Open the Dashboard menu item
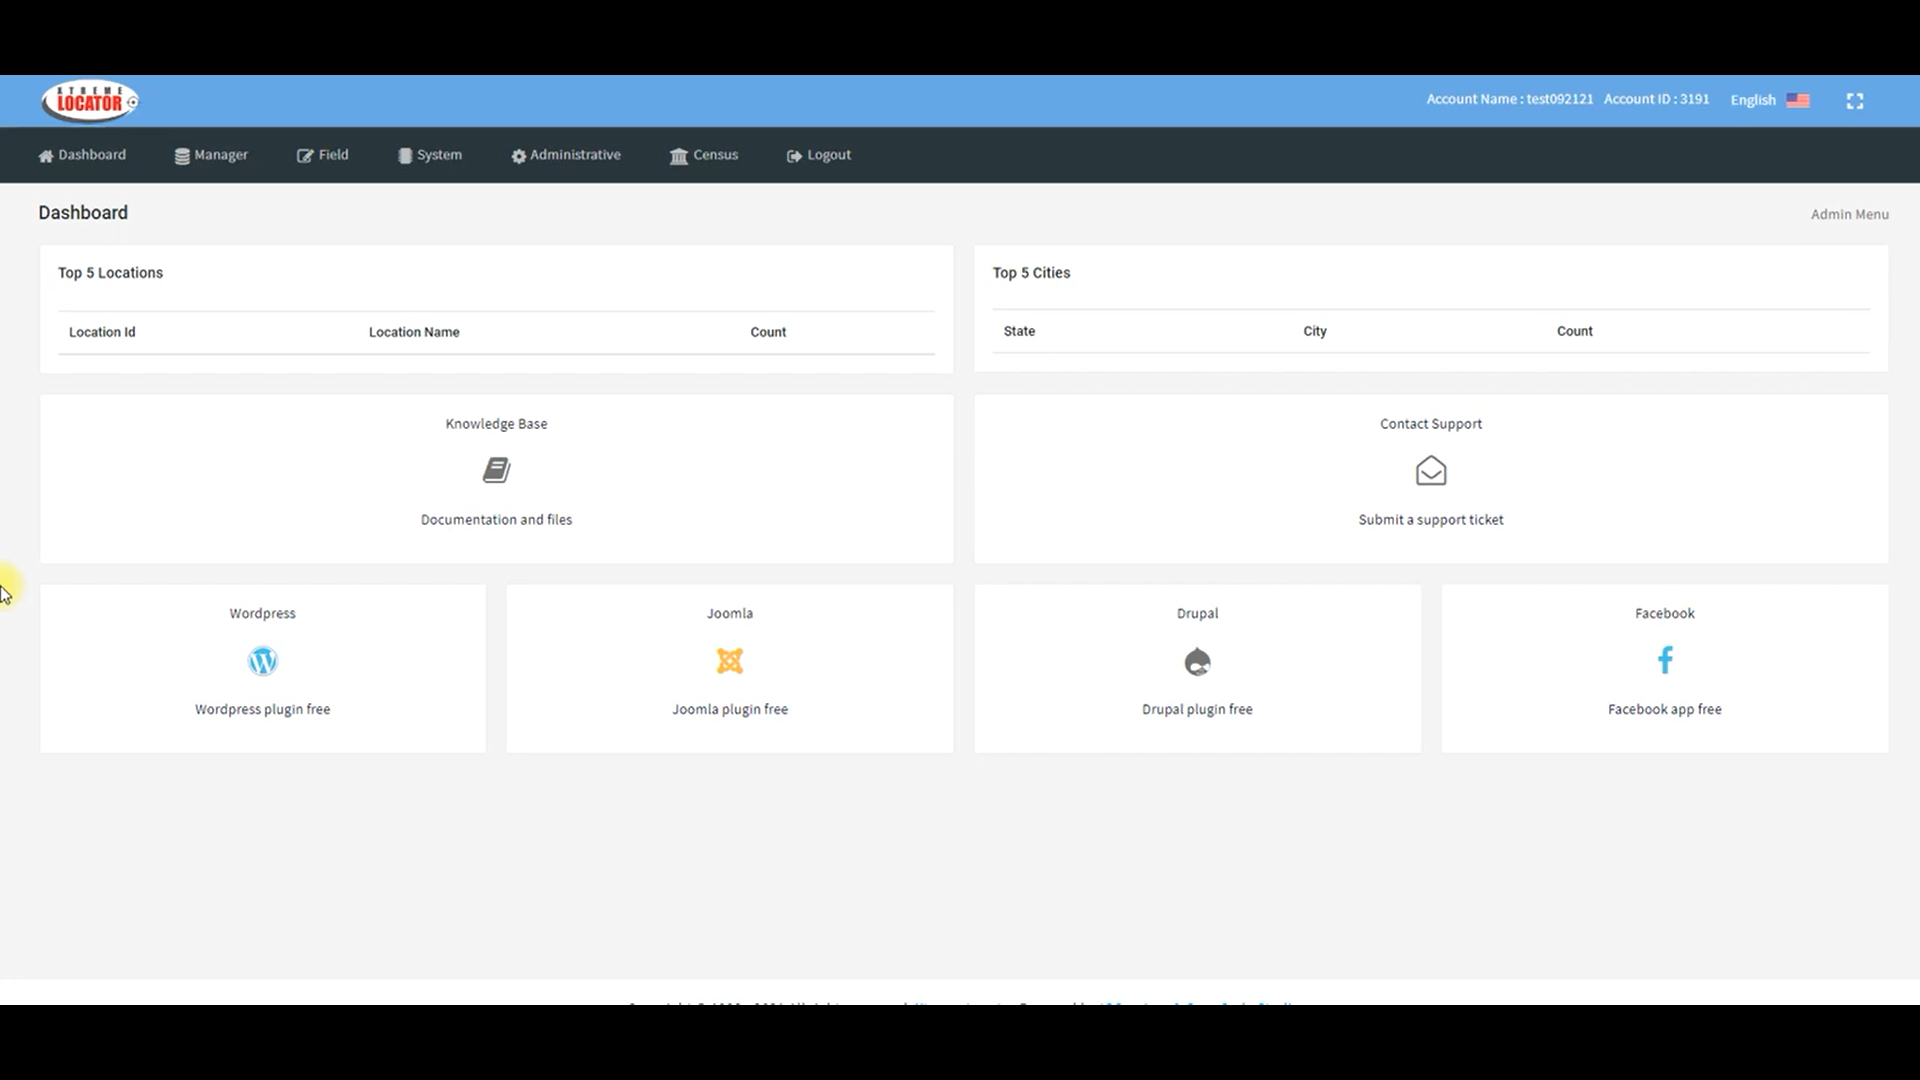 coord(82,155)
